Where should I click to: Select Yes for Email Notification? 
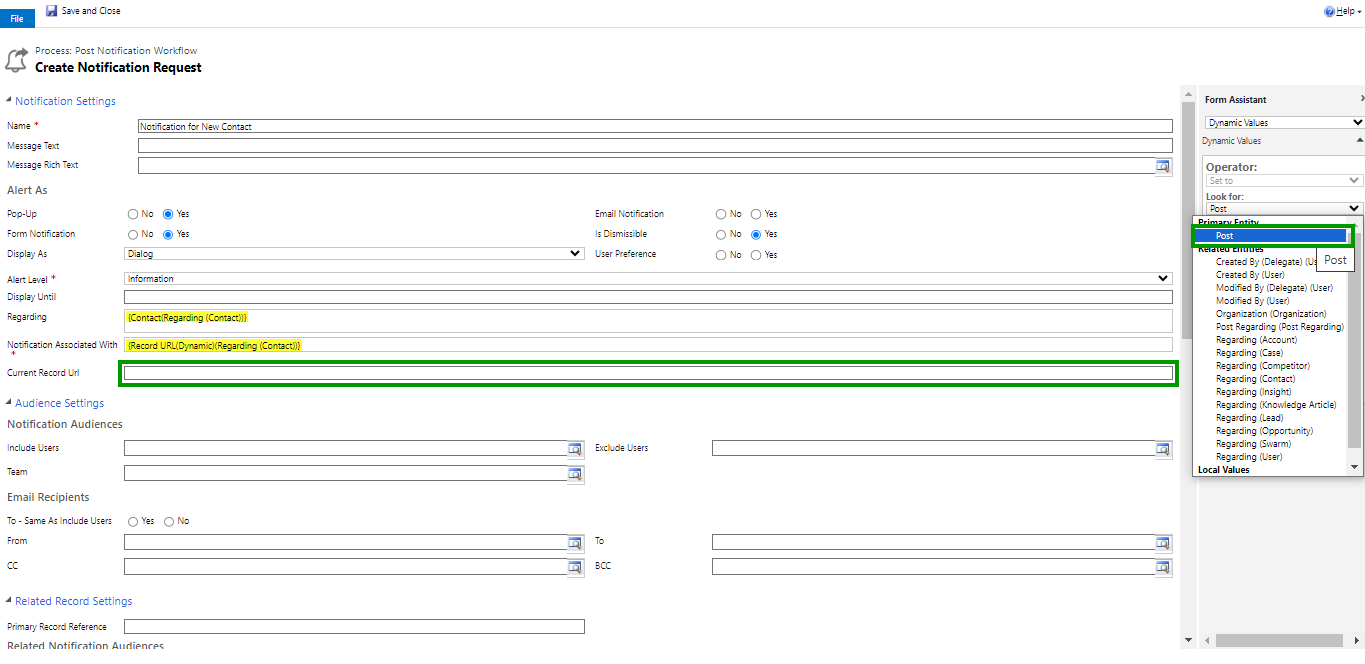click(756, 214)
